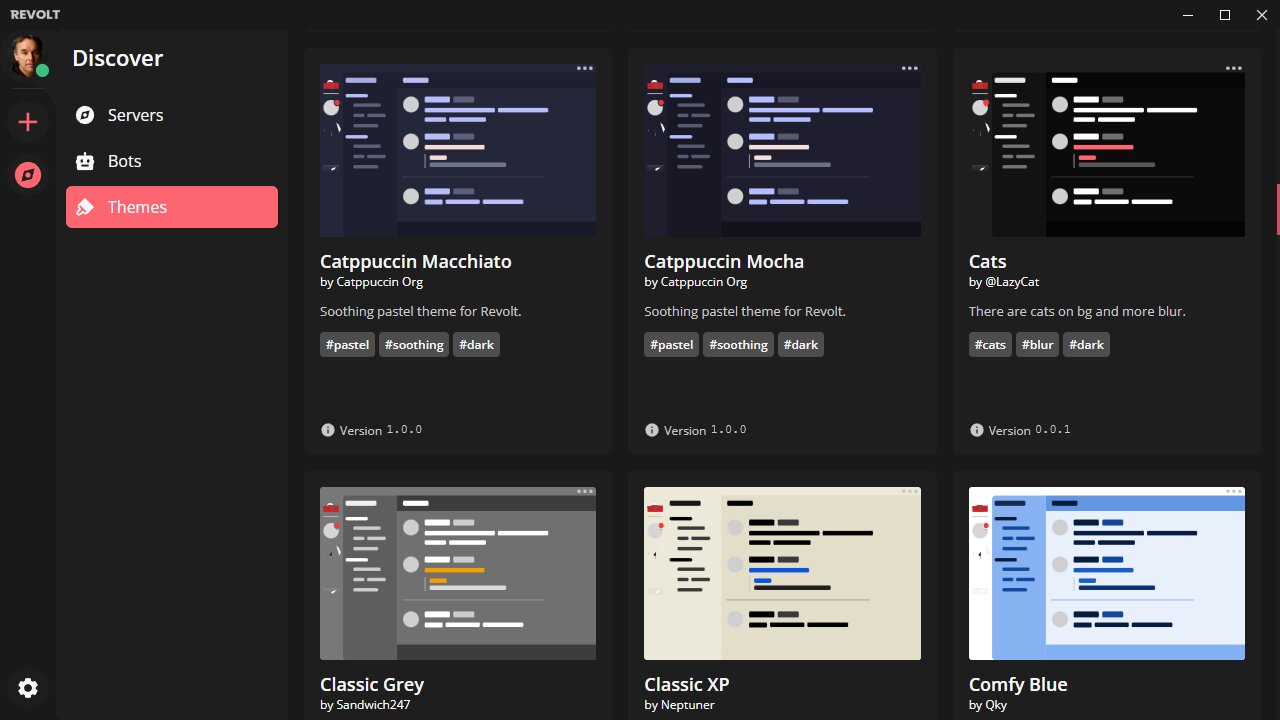The width and height of the screenshot is (1280, 720).
Task: Open the Cats theme preview thumbnail
Action: click(x=1107, y=151)
